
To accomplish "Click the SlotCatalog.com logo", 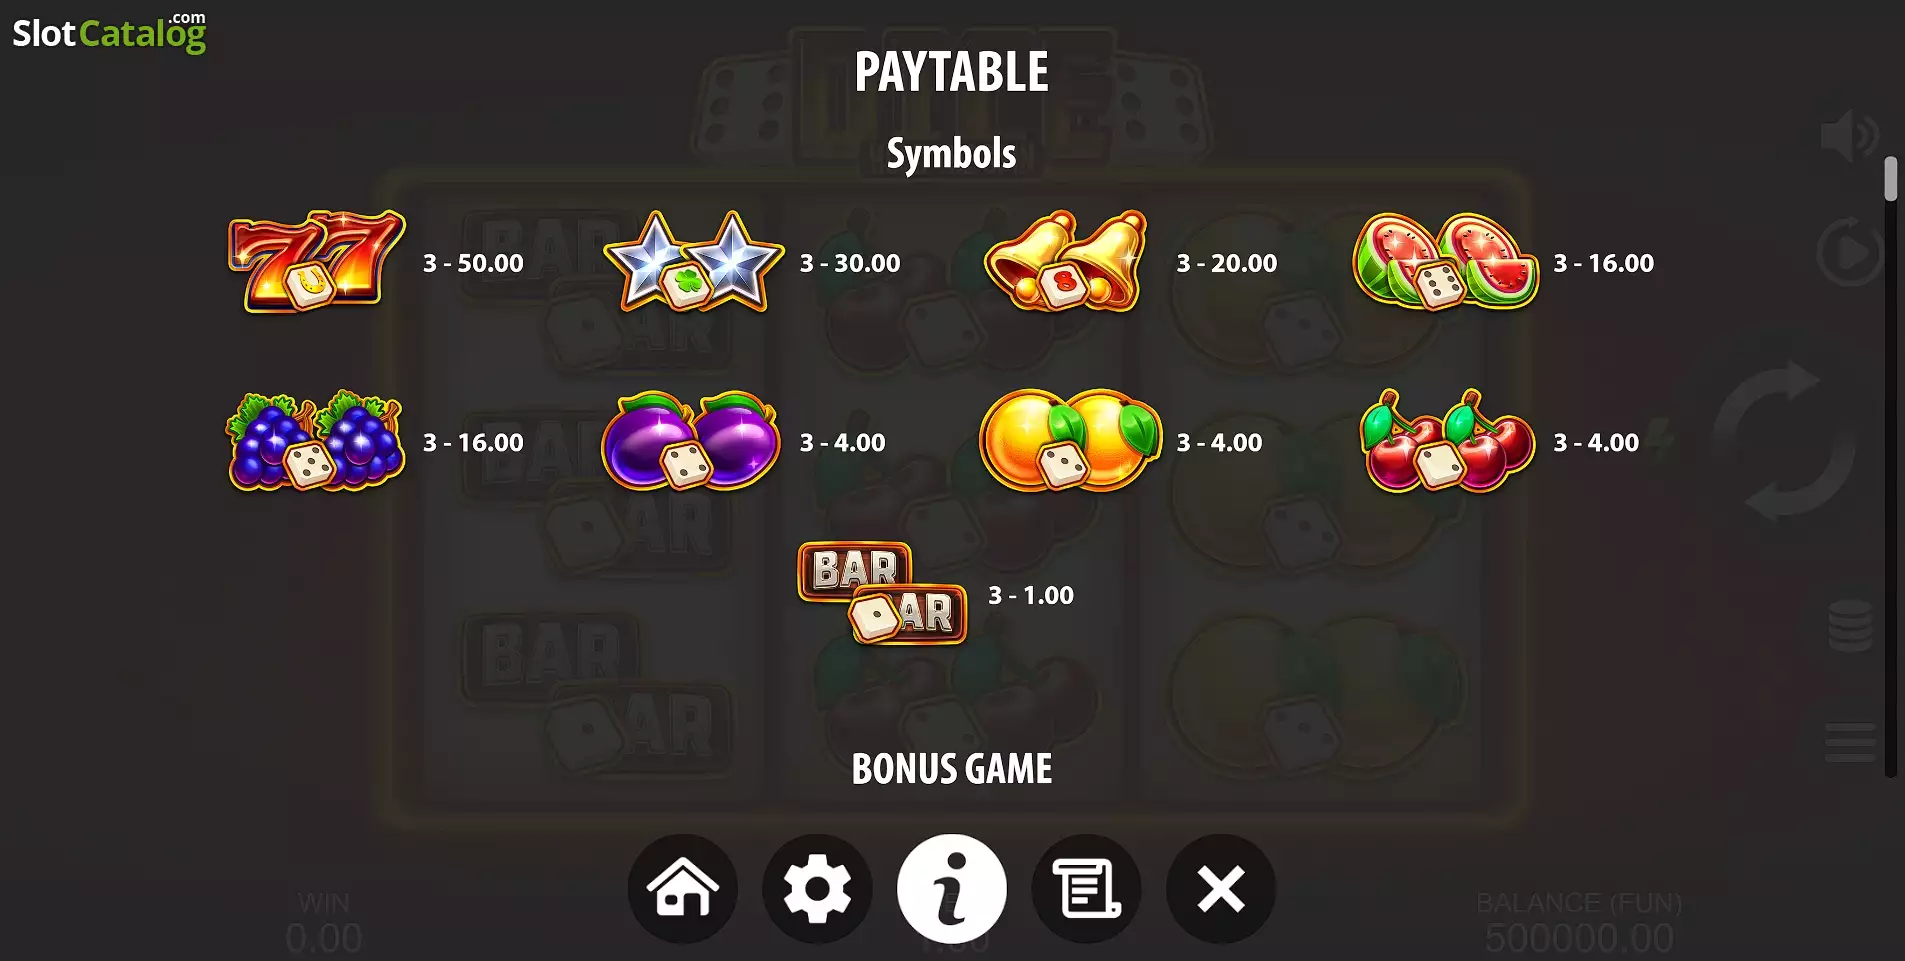I will pyautogui.click(x=109, y=33).
